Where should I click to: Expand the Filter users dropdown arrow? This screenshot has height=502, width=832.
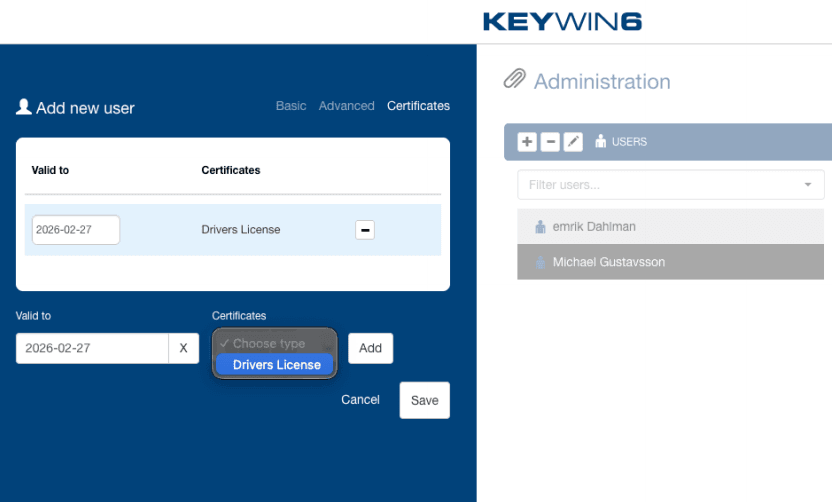tap(807, 185)
